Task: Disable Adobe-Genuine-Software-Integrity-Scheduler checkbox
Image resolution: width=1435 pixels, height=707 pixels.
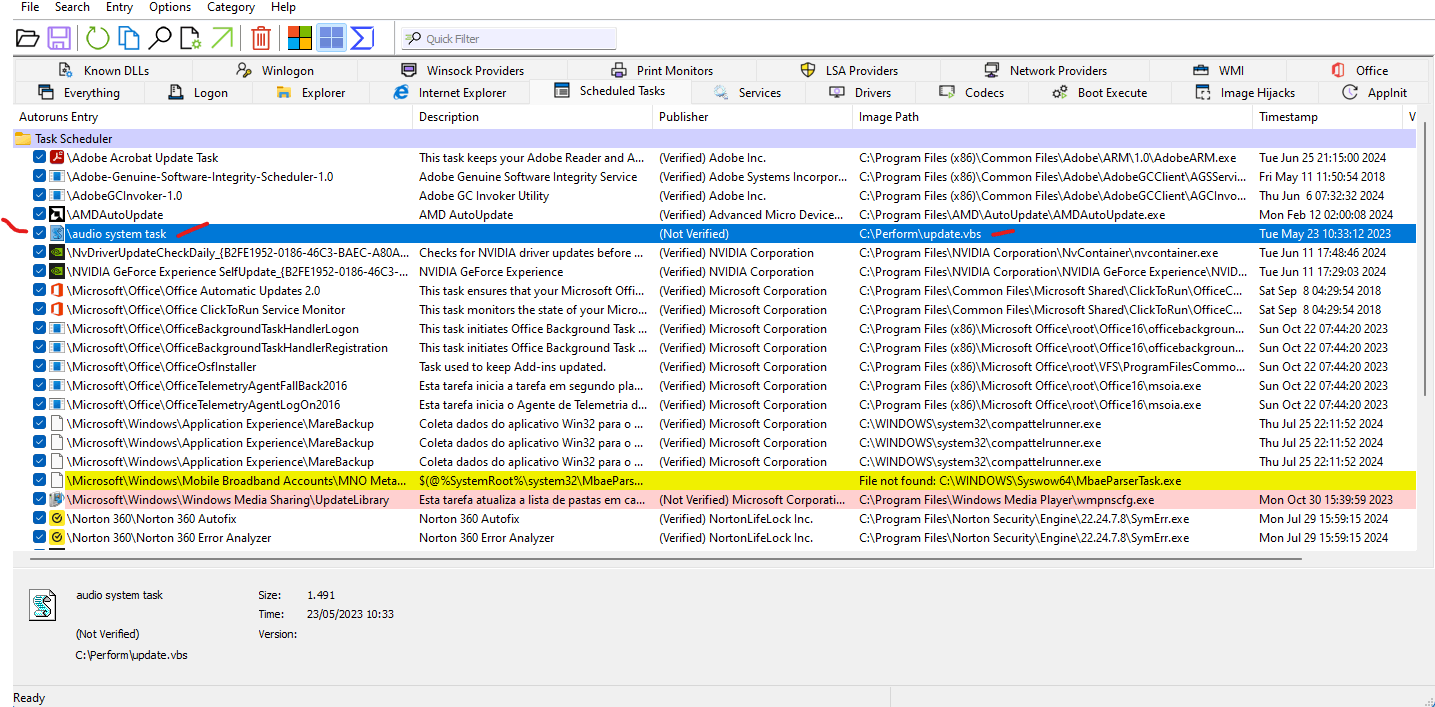Action: pos(39,177)
